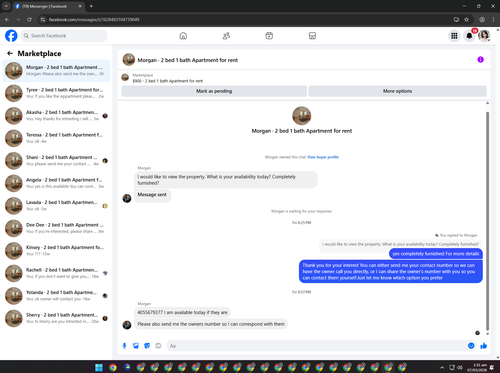Open the Video (Watch) icon

[269, 36]
